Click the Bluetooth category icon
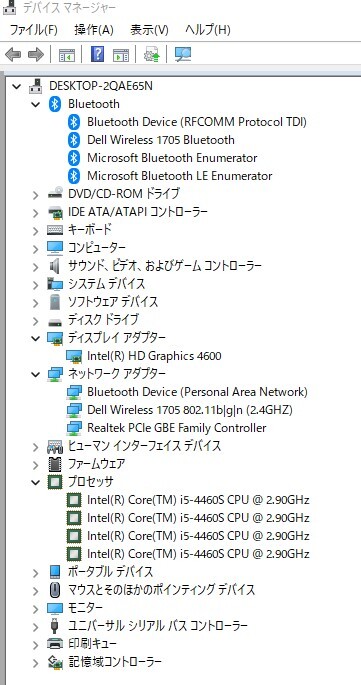Image resolution: width=361 pixels, height=685 pixels. (55, 104)
